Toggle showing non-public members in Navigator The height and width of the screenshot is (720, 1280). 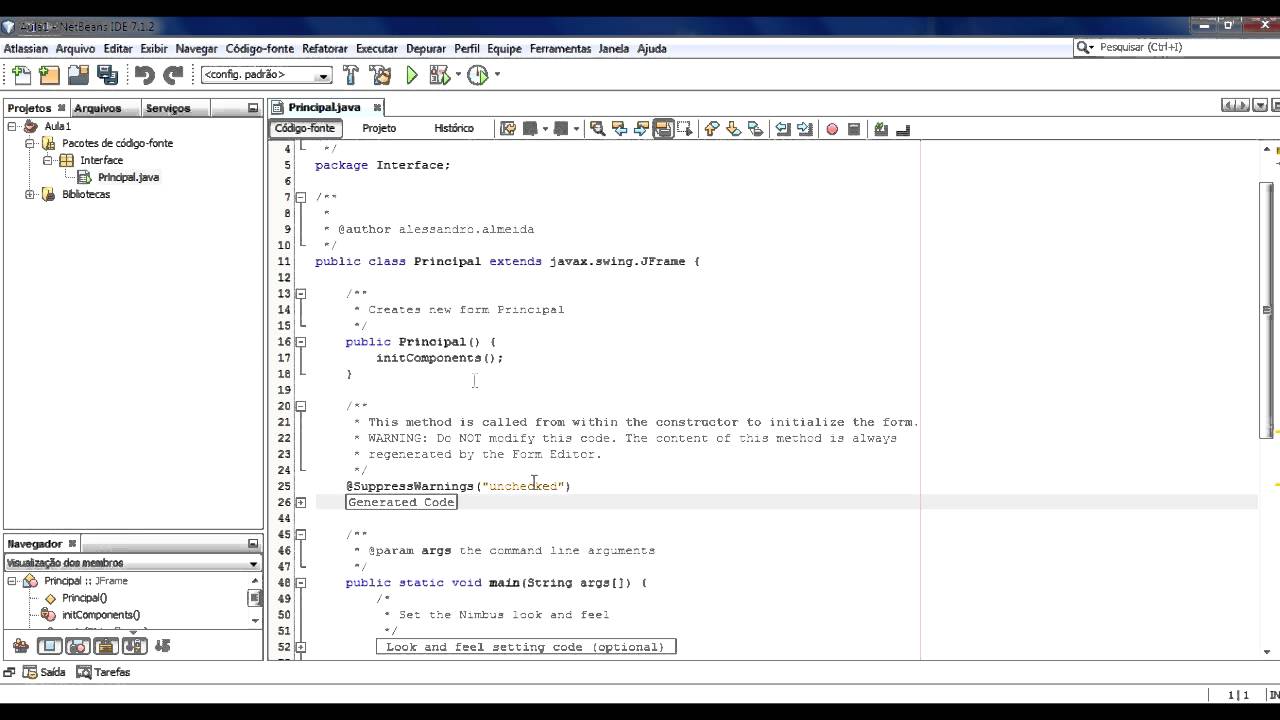pos(133,645)
